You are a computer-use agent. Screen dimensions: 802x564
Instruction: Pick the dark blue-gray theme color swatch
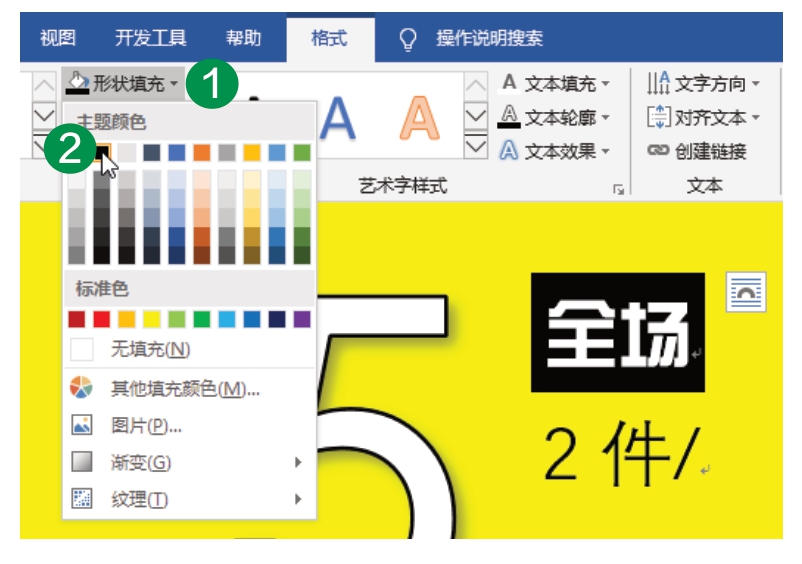point(152,152)
